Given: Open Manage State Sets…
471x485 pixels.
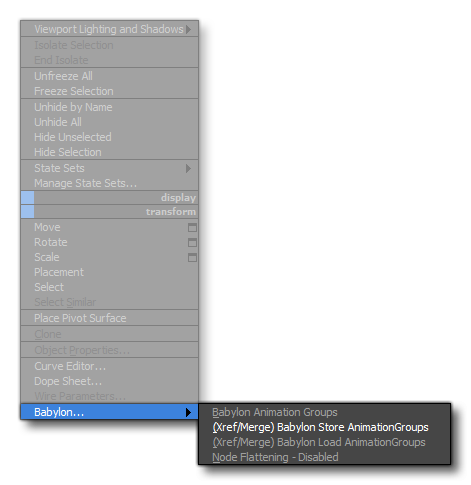Looking at the screenshot, I should click(109, 183).
